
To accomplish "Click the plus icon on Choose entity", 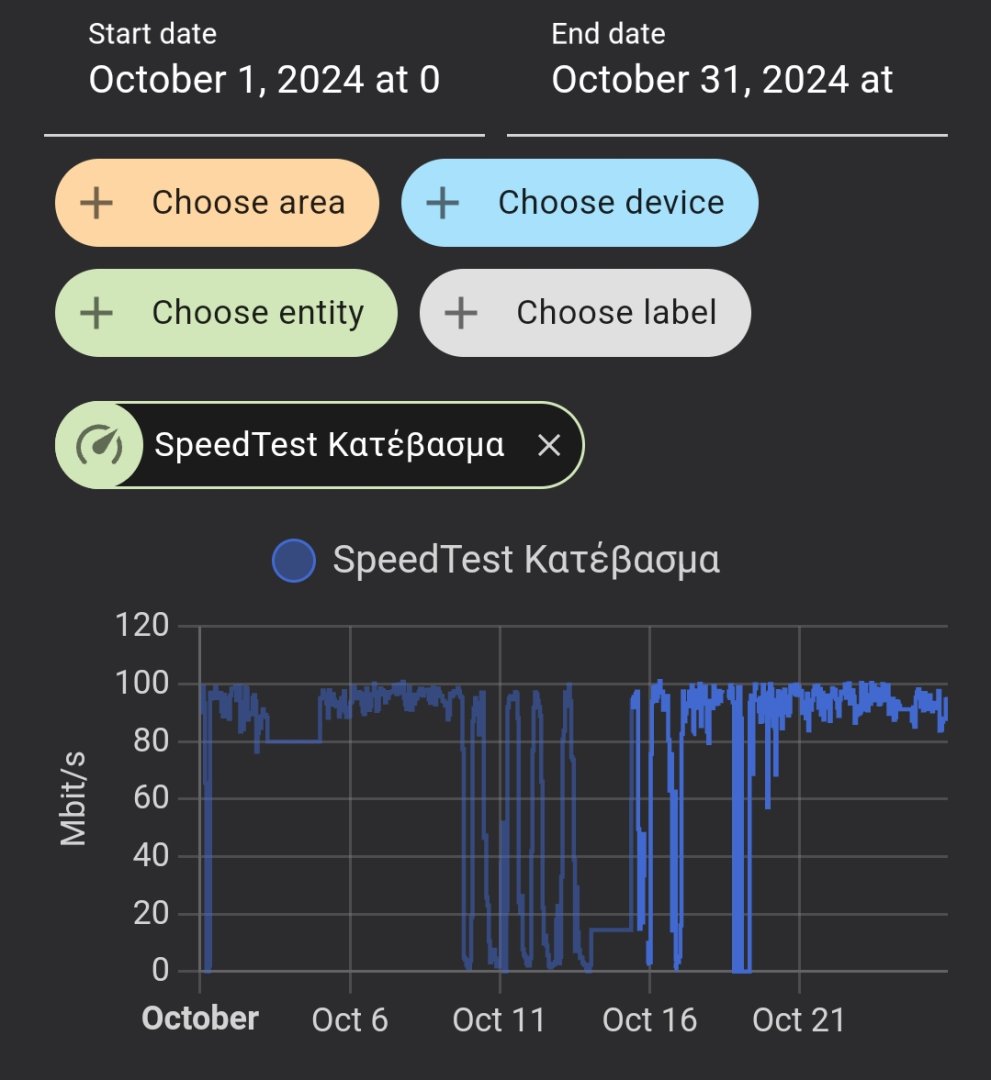I will 96,313.
